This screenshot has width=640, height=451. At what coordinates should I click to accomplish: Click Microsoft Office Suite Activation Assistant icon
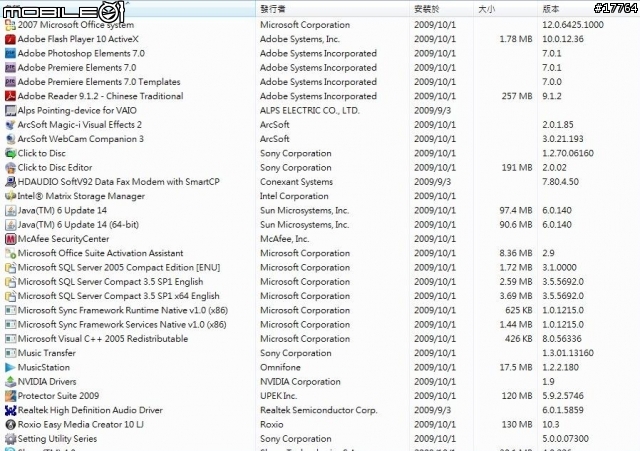coord(10,253)
